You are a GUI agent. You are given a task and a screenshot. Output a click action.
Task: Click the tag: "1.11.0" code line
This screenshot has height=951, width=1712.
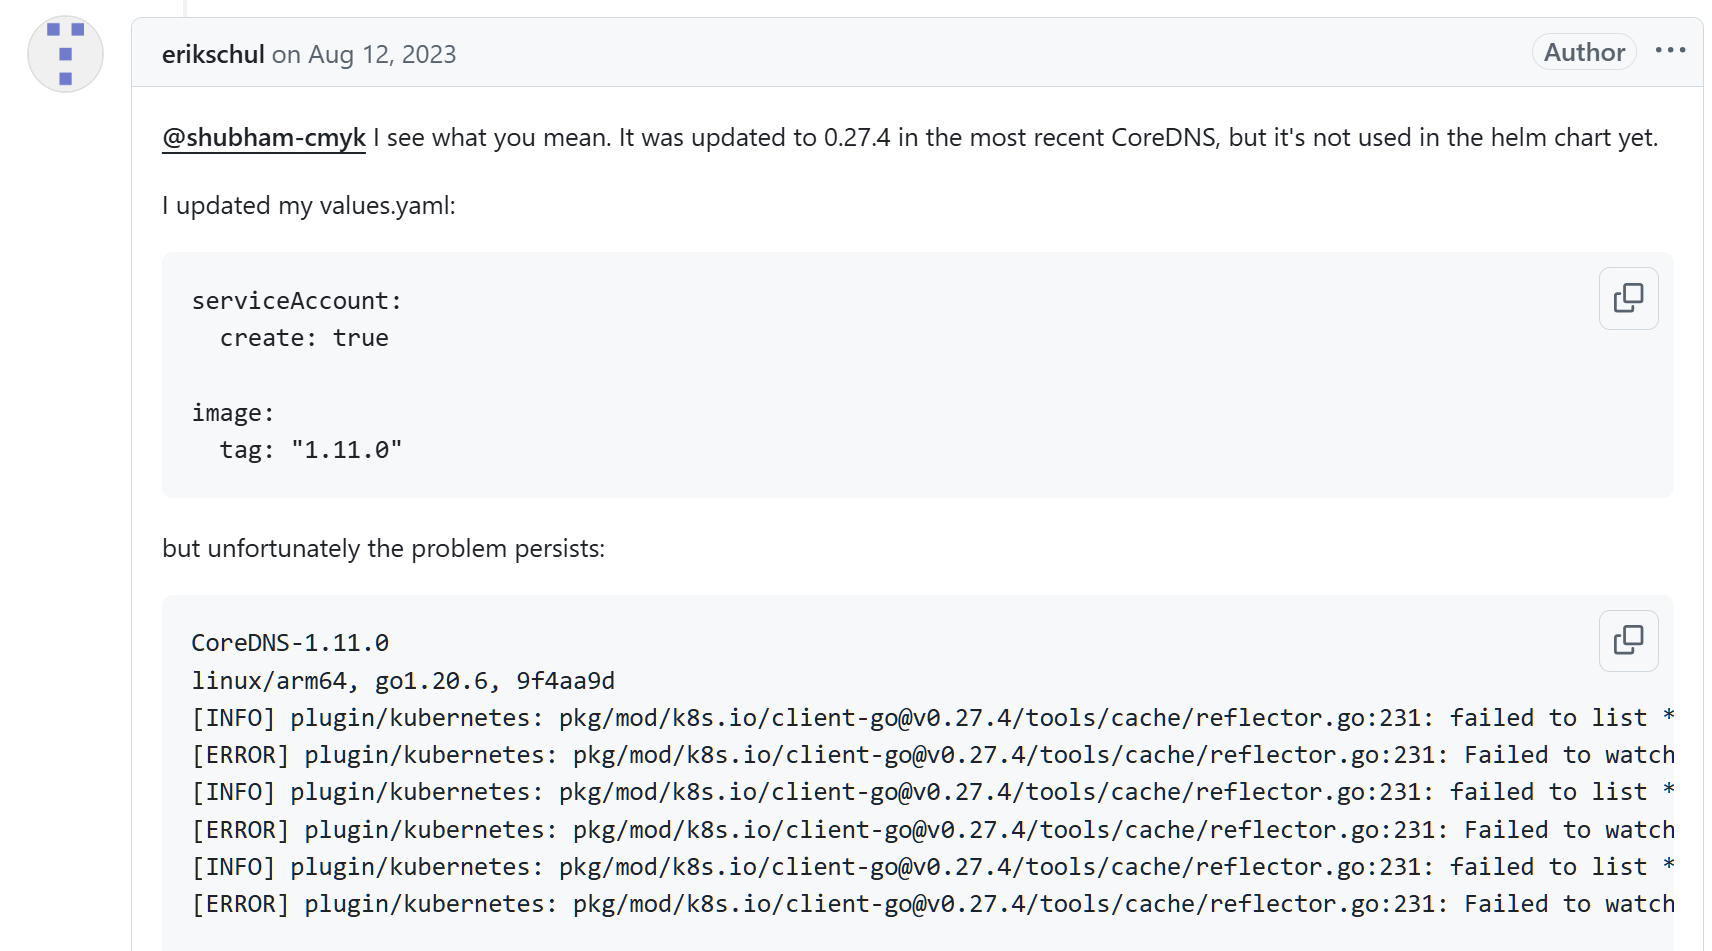[311, 450]
